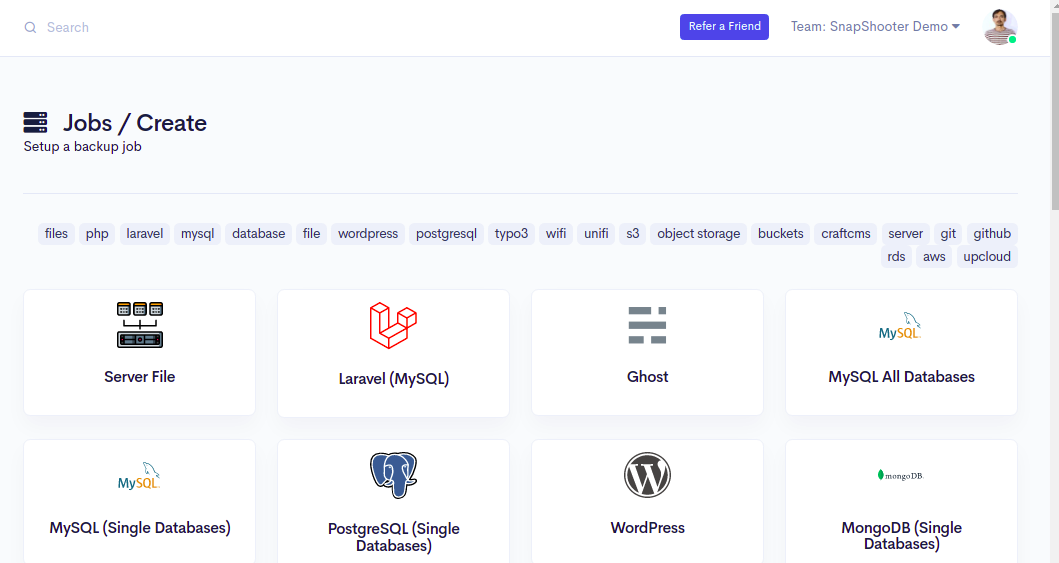The image size is (1059, 563).
Task: Open the Ghost job label
Action: (647, 377)
